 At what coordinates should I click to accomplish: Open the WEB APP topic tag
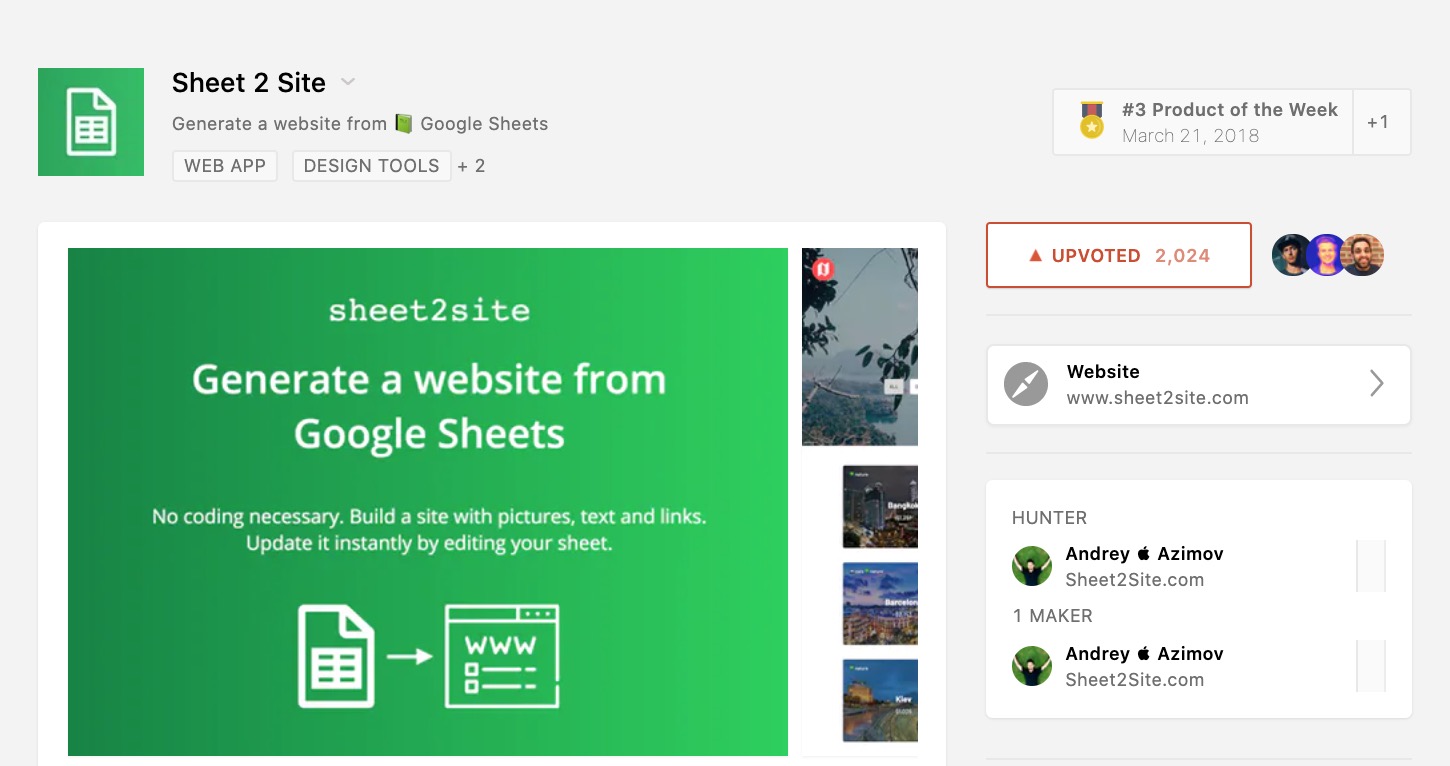click(225, 166)
